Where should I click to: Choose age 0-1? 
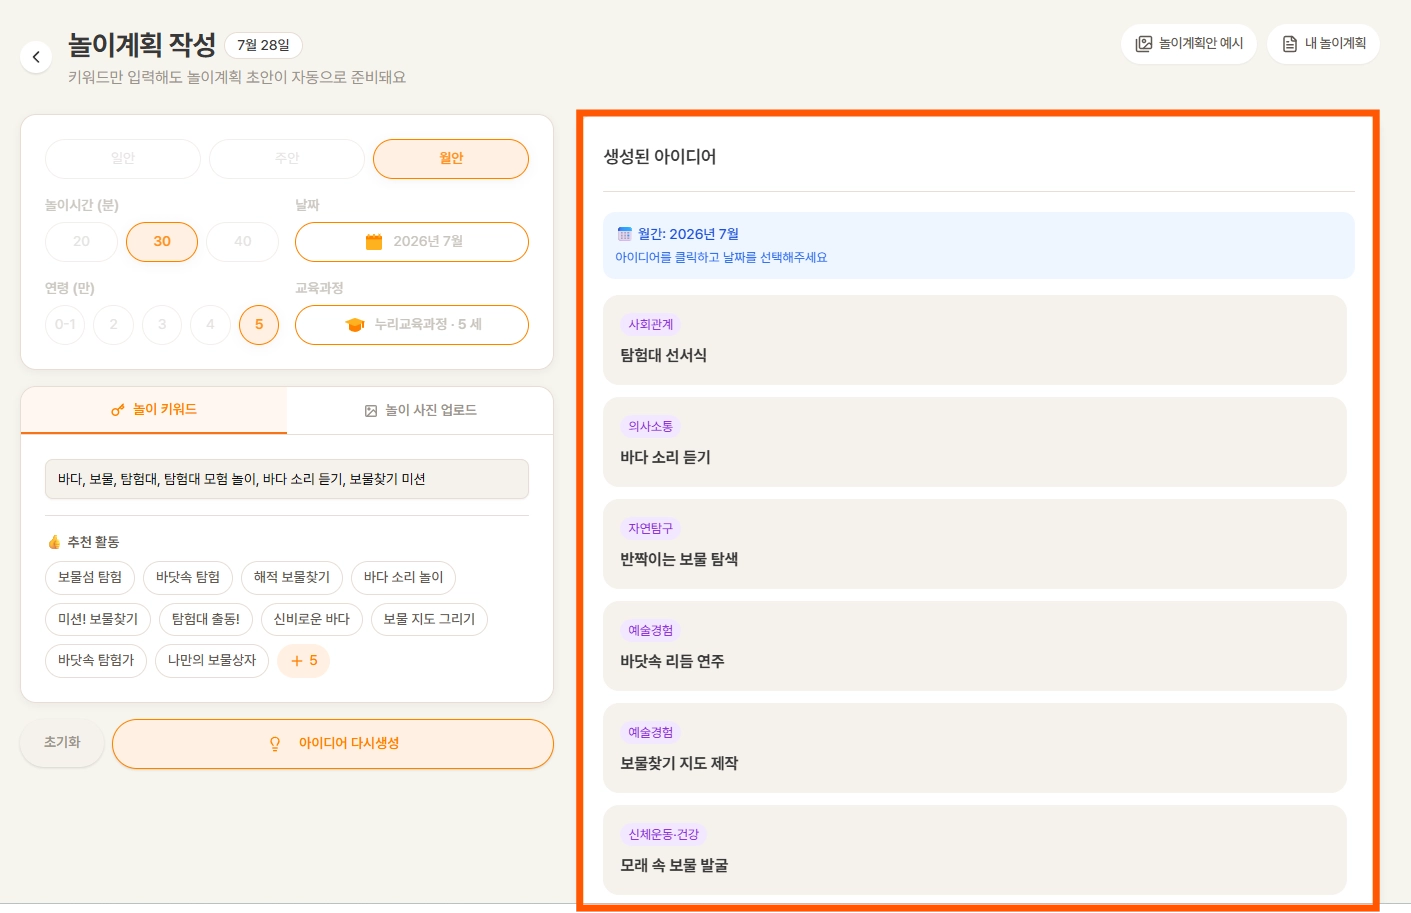(65, 325)
